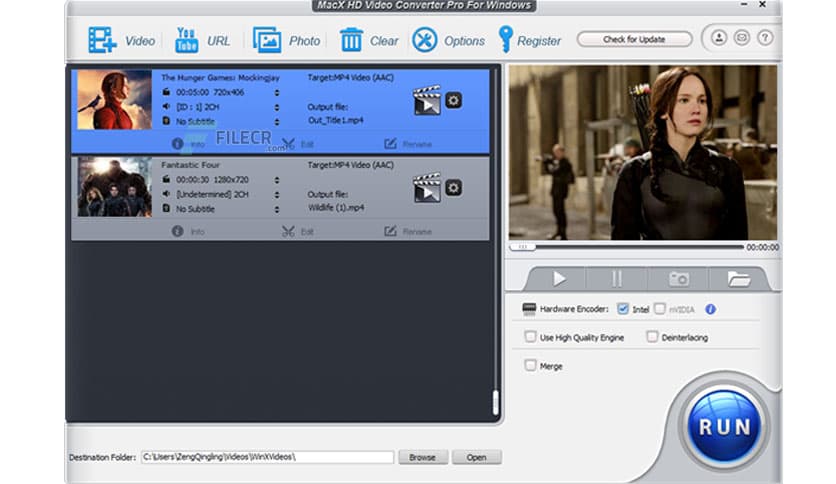Click the Hardware Encoder chip icon
This screenshot has height=484, width=836.
point(529,309)
